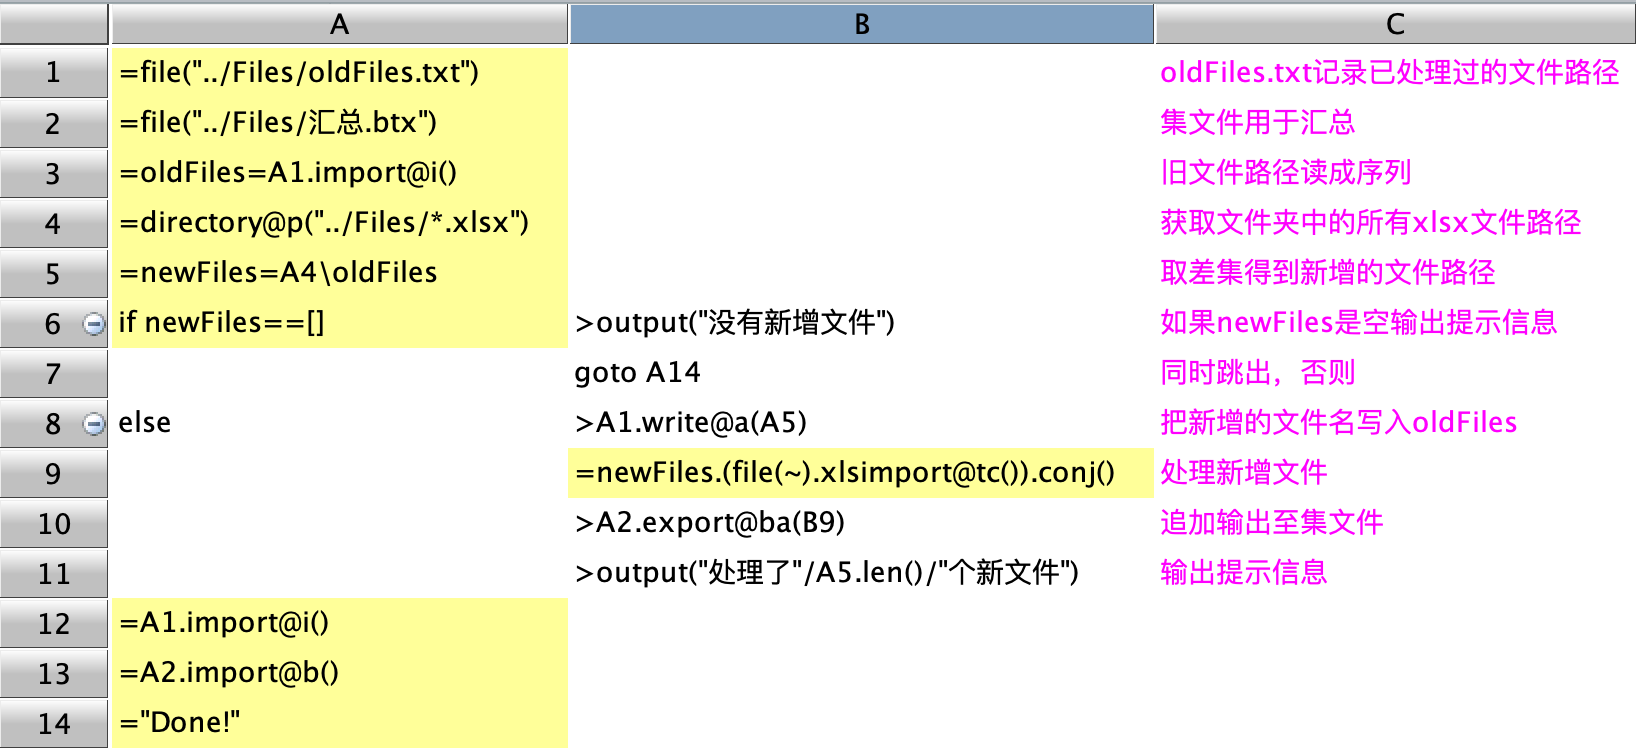This screenshot has height=748, width=1636.
Task: Select cell >A2.export@ba(B9)
Action: point(861,523)
